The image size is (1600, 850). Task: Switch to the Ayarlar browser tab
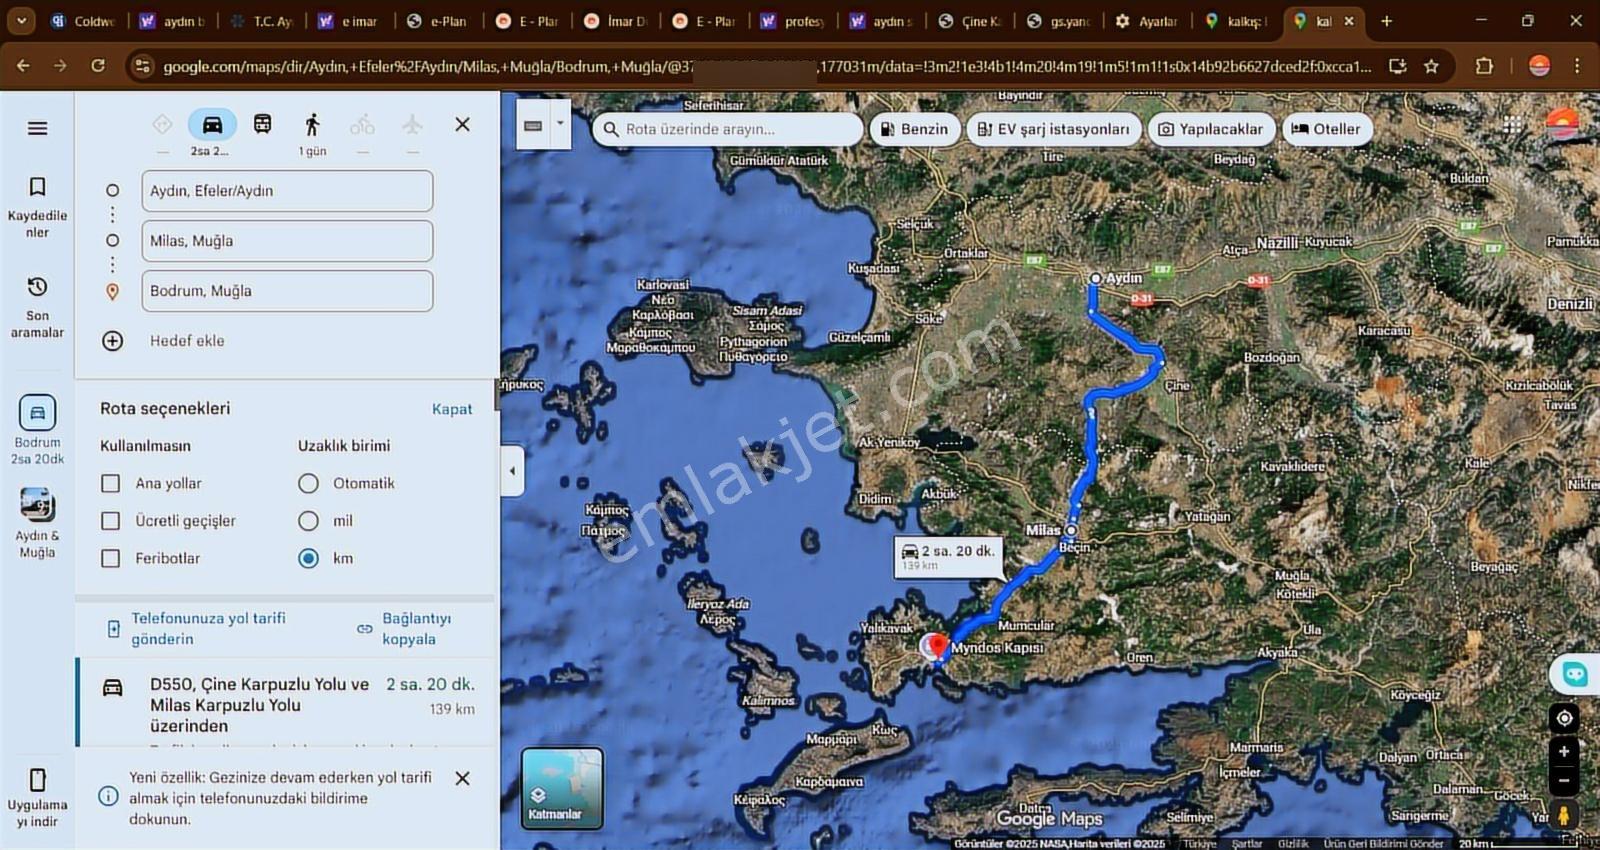pos(1147,21)
